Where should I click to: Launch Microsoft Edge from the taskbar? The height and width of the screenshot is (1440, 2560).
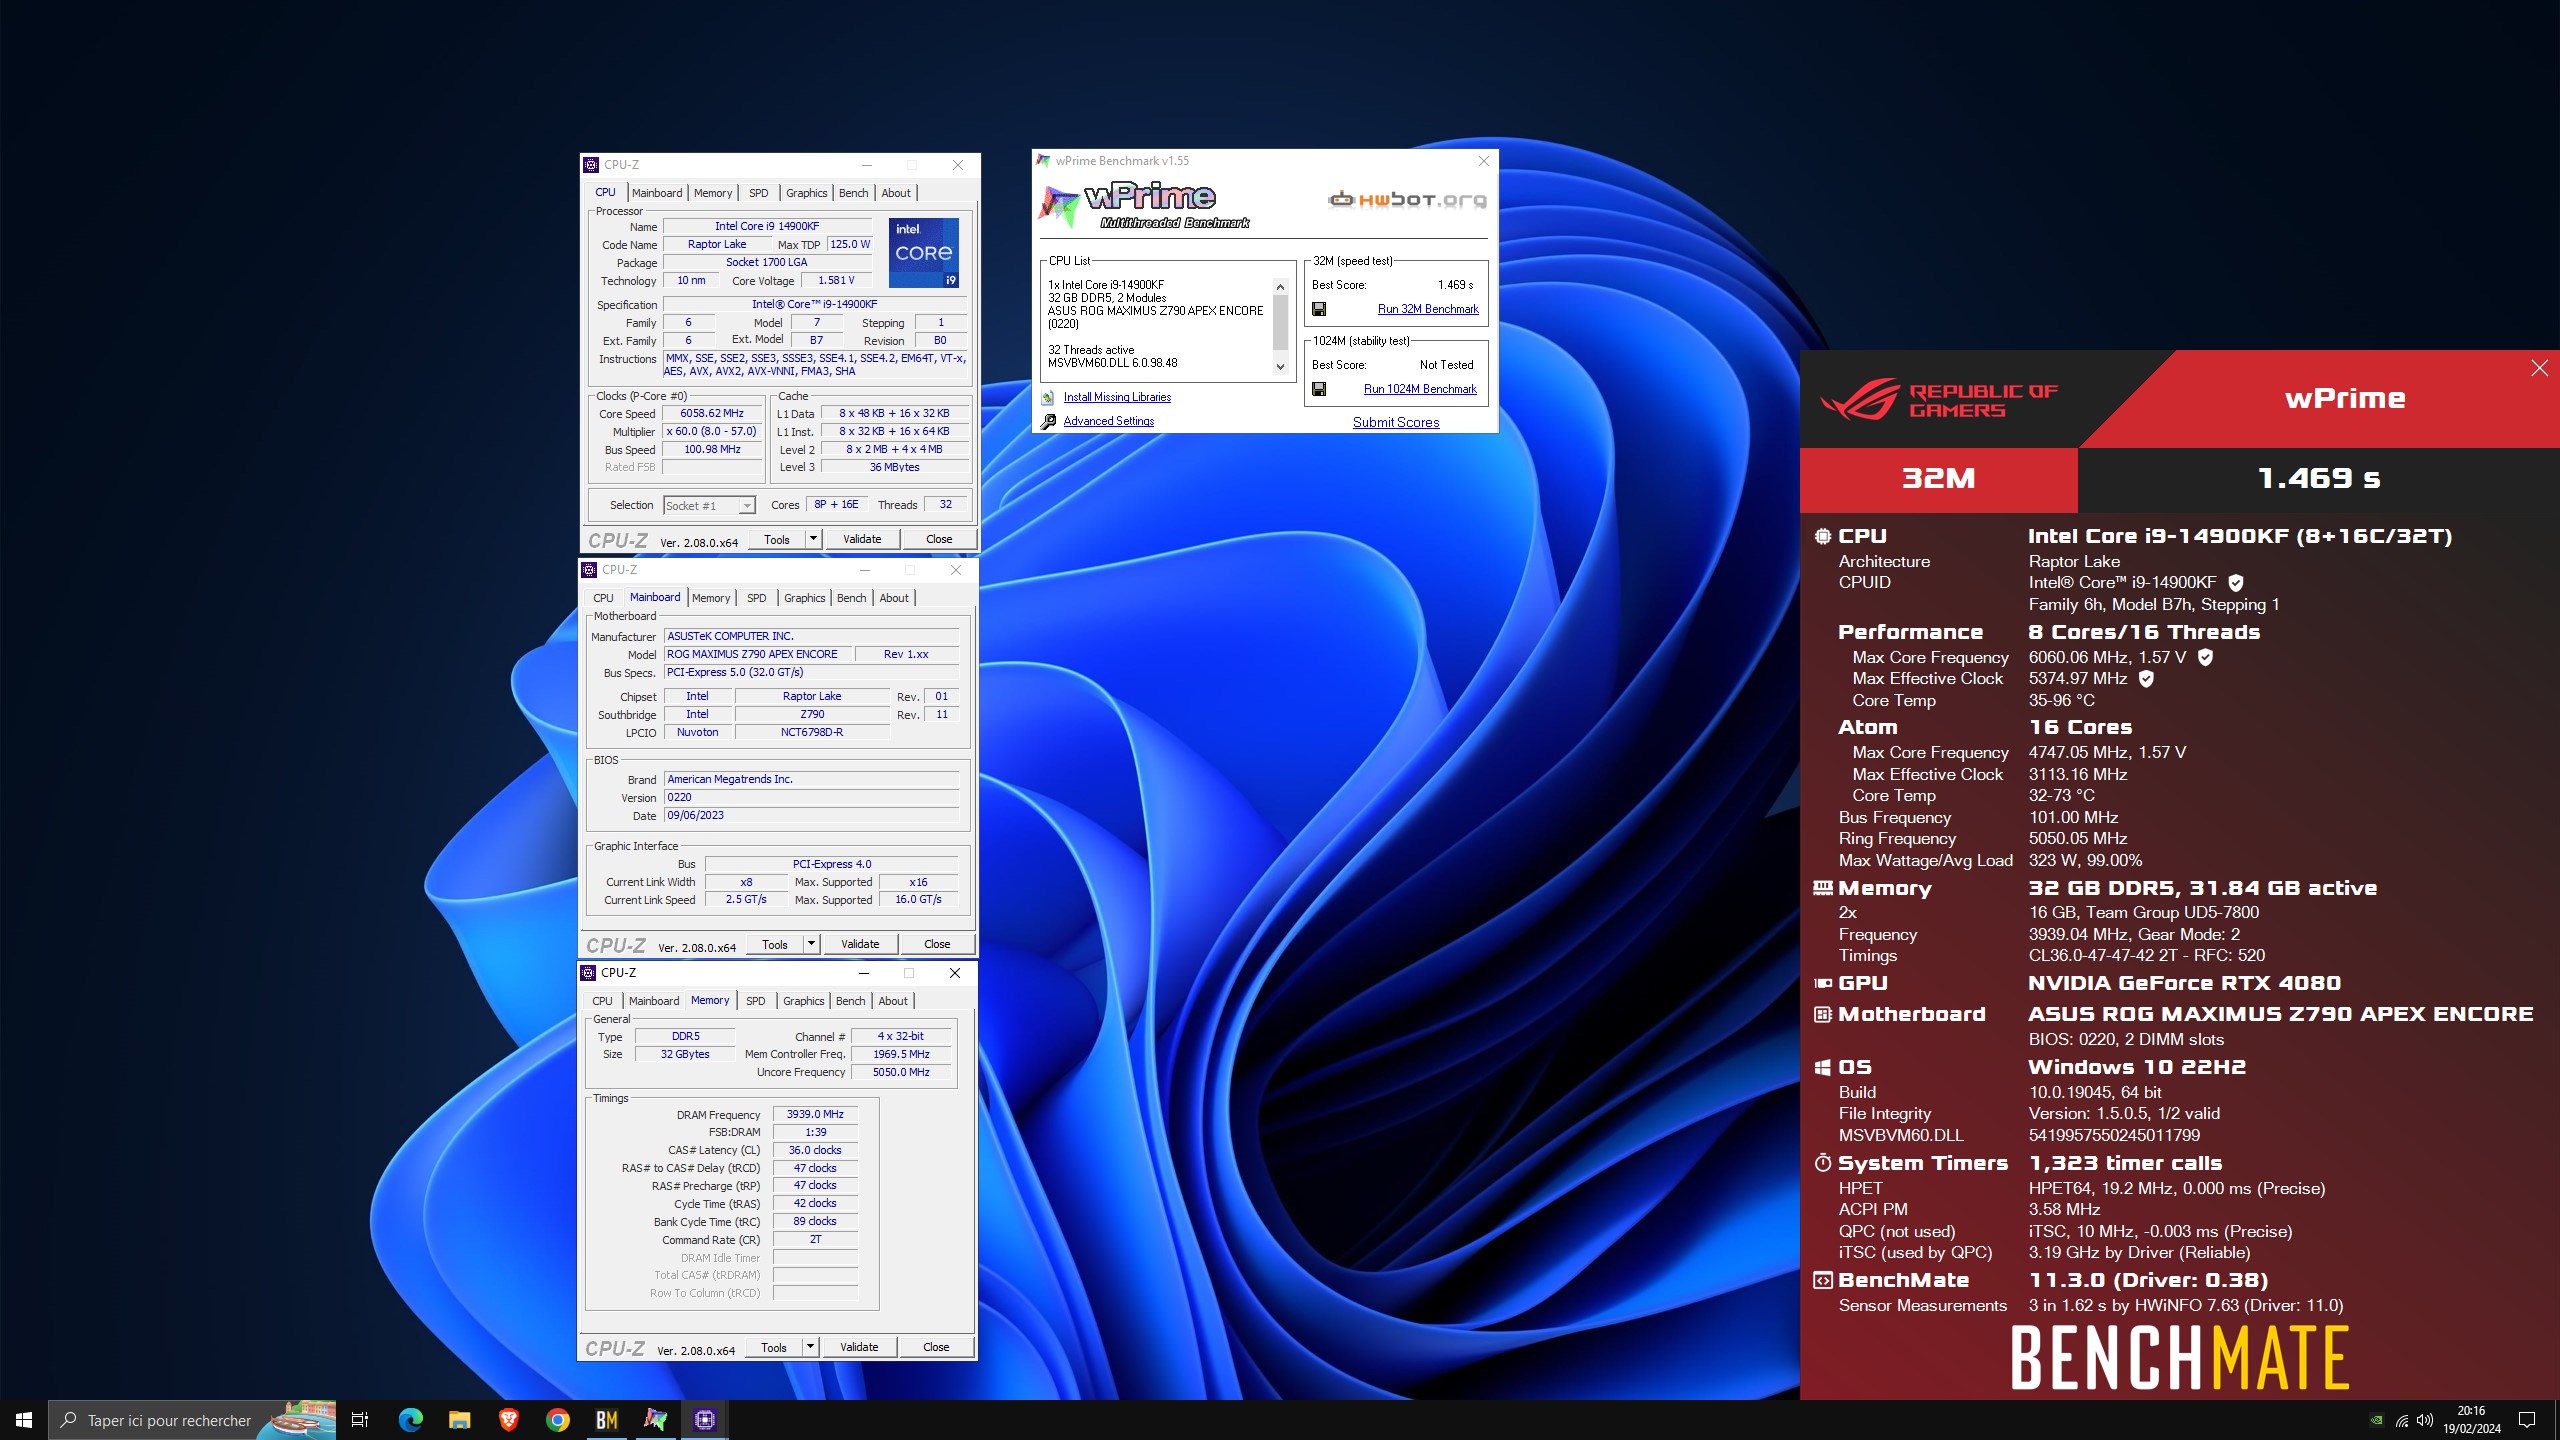coord(410,1420)
